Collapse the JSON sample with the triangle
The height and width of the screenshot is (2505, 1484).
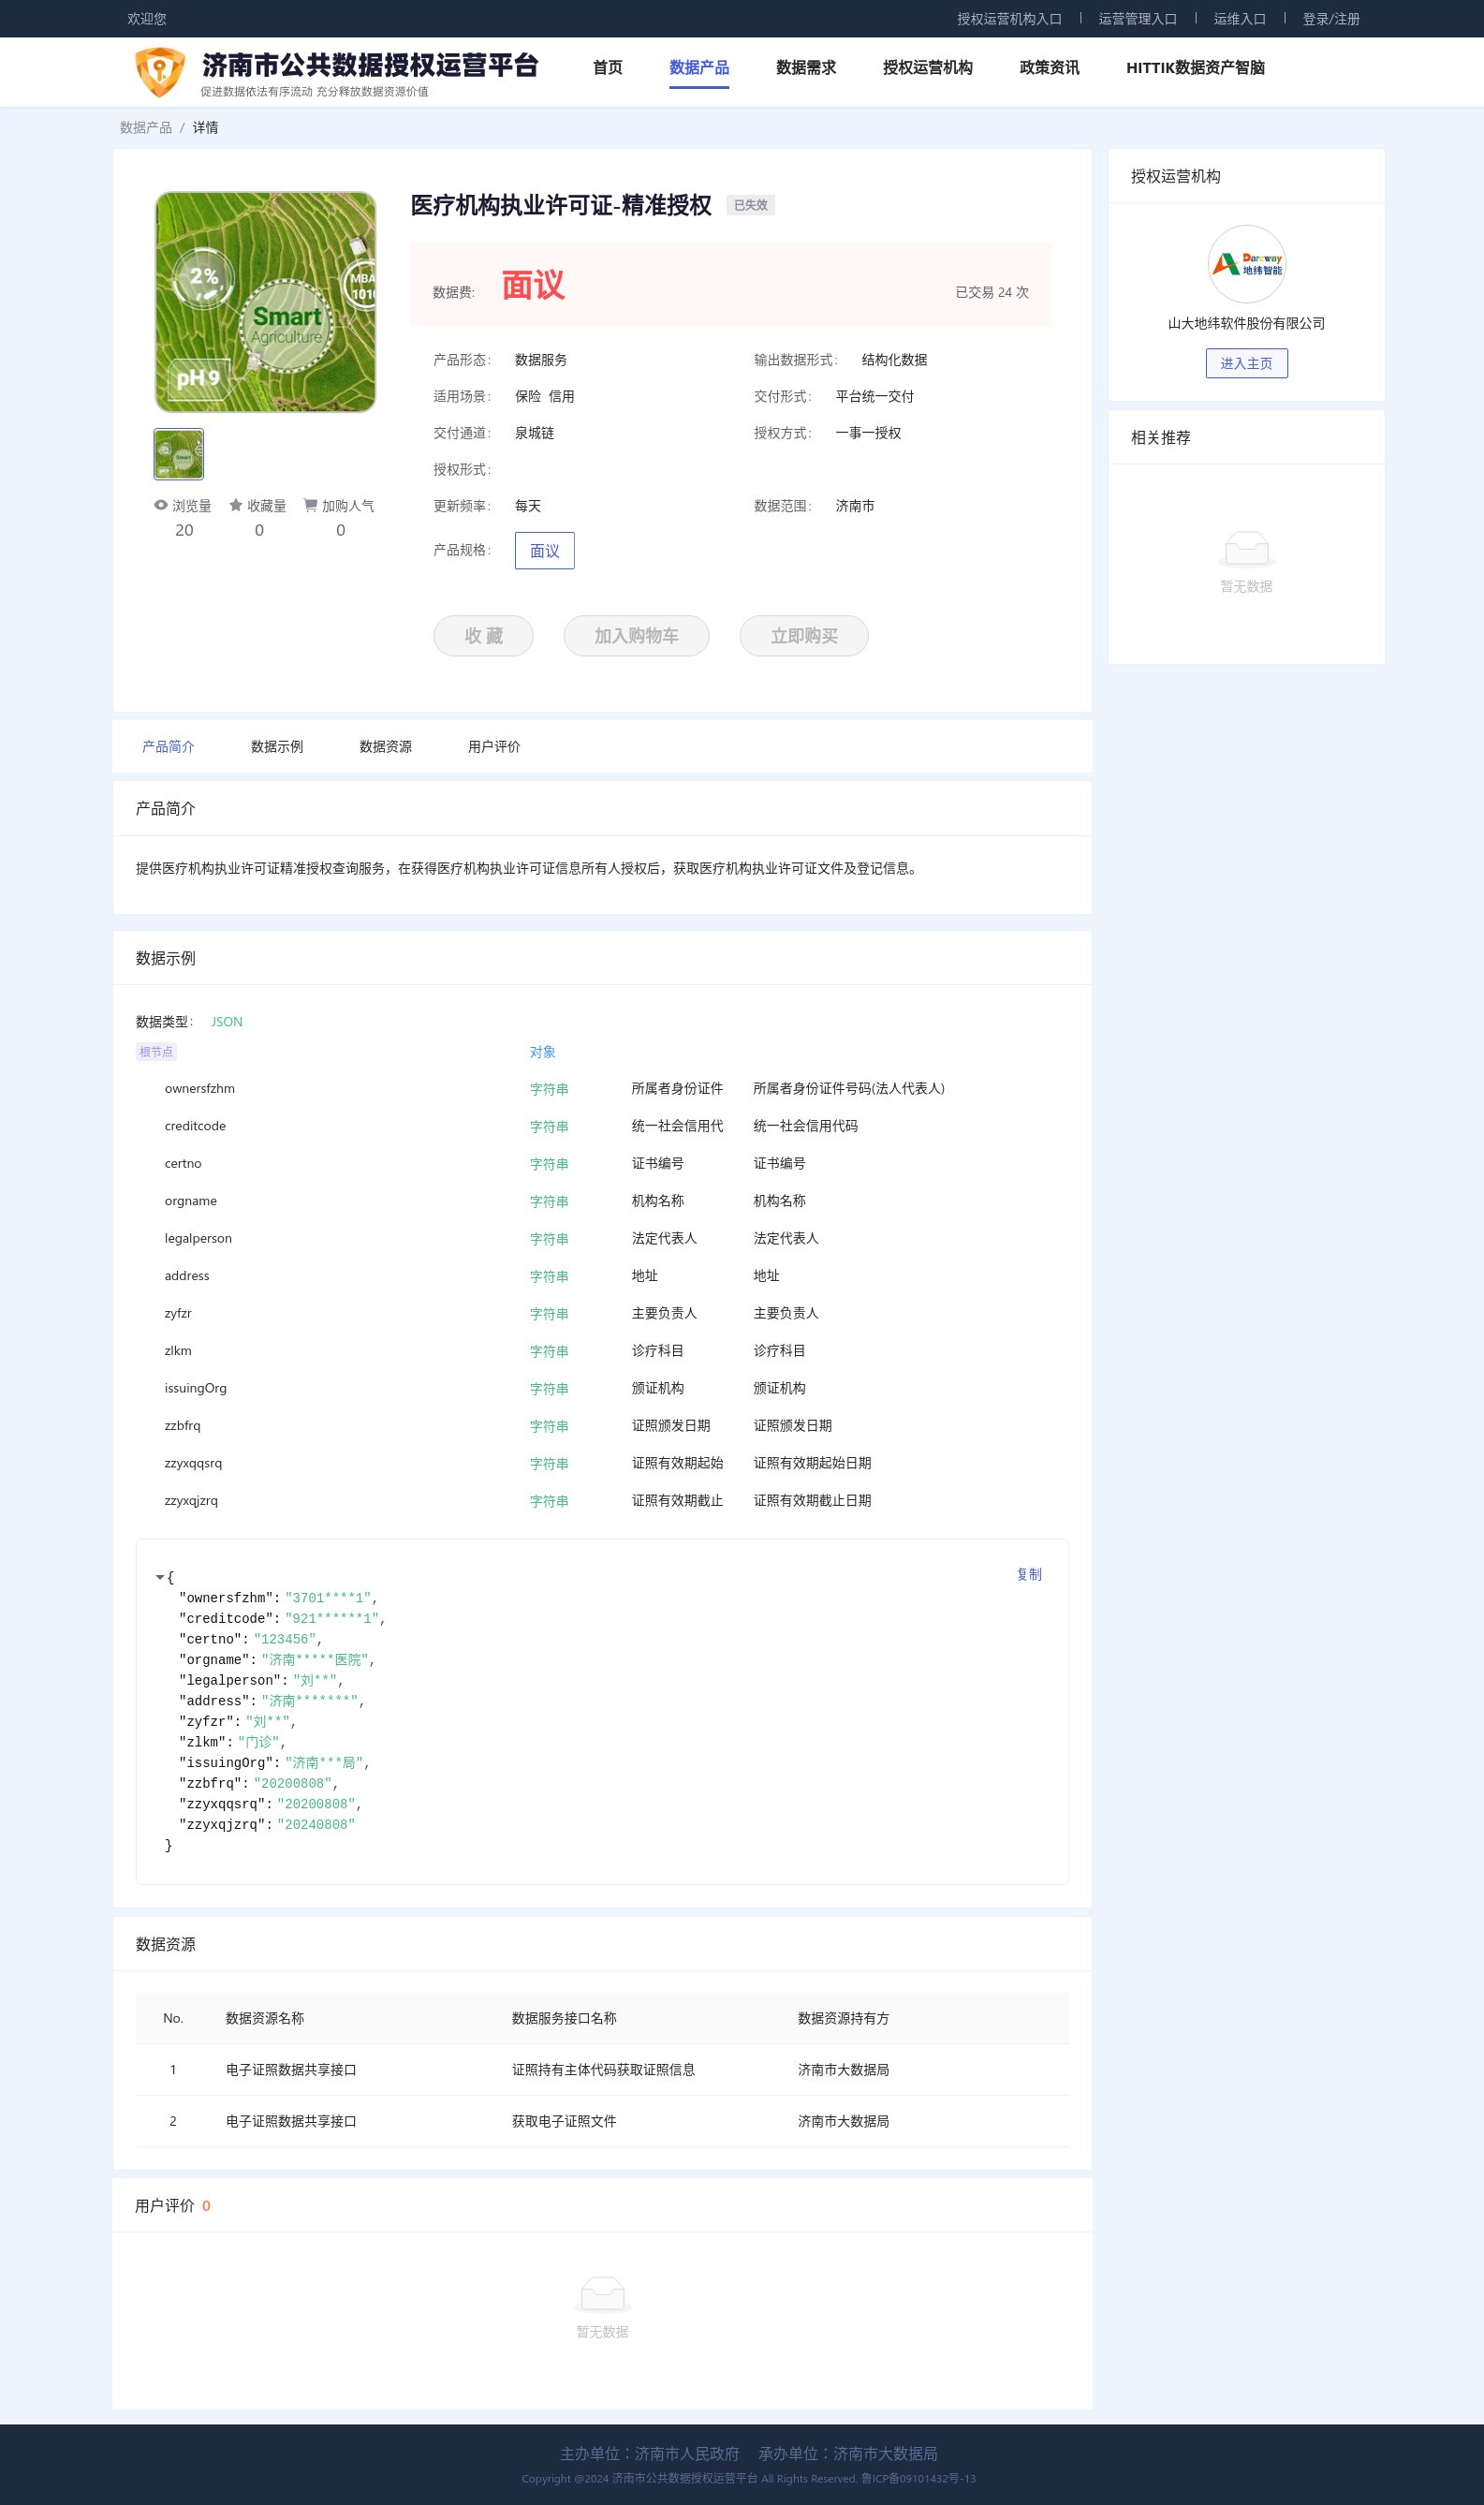click(x=160, y=1577)
